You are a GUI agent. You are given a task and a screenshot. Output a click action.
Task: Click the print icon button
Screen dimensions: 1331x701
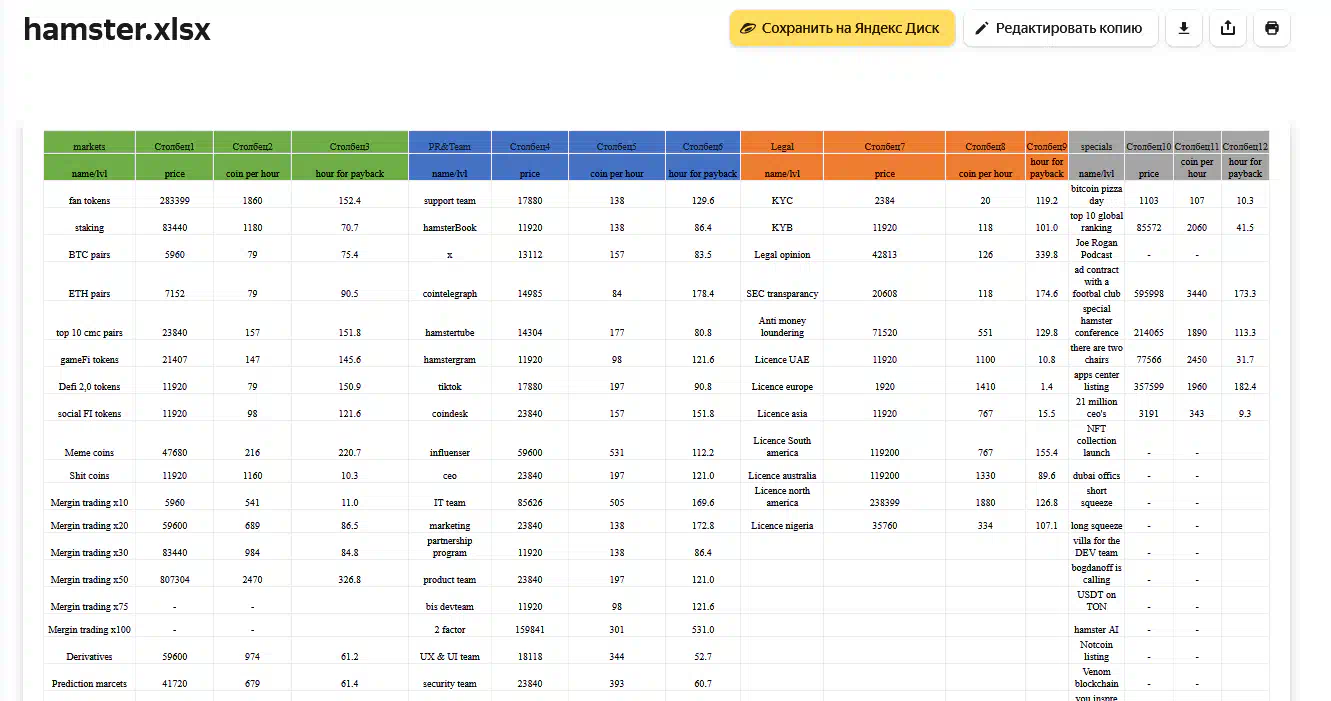(1272, 28)
